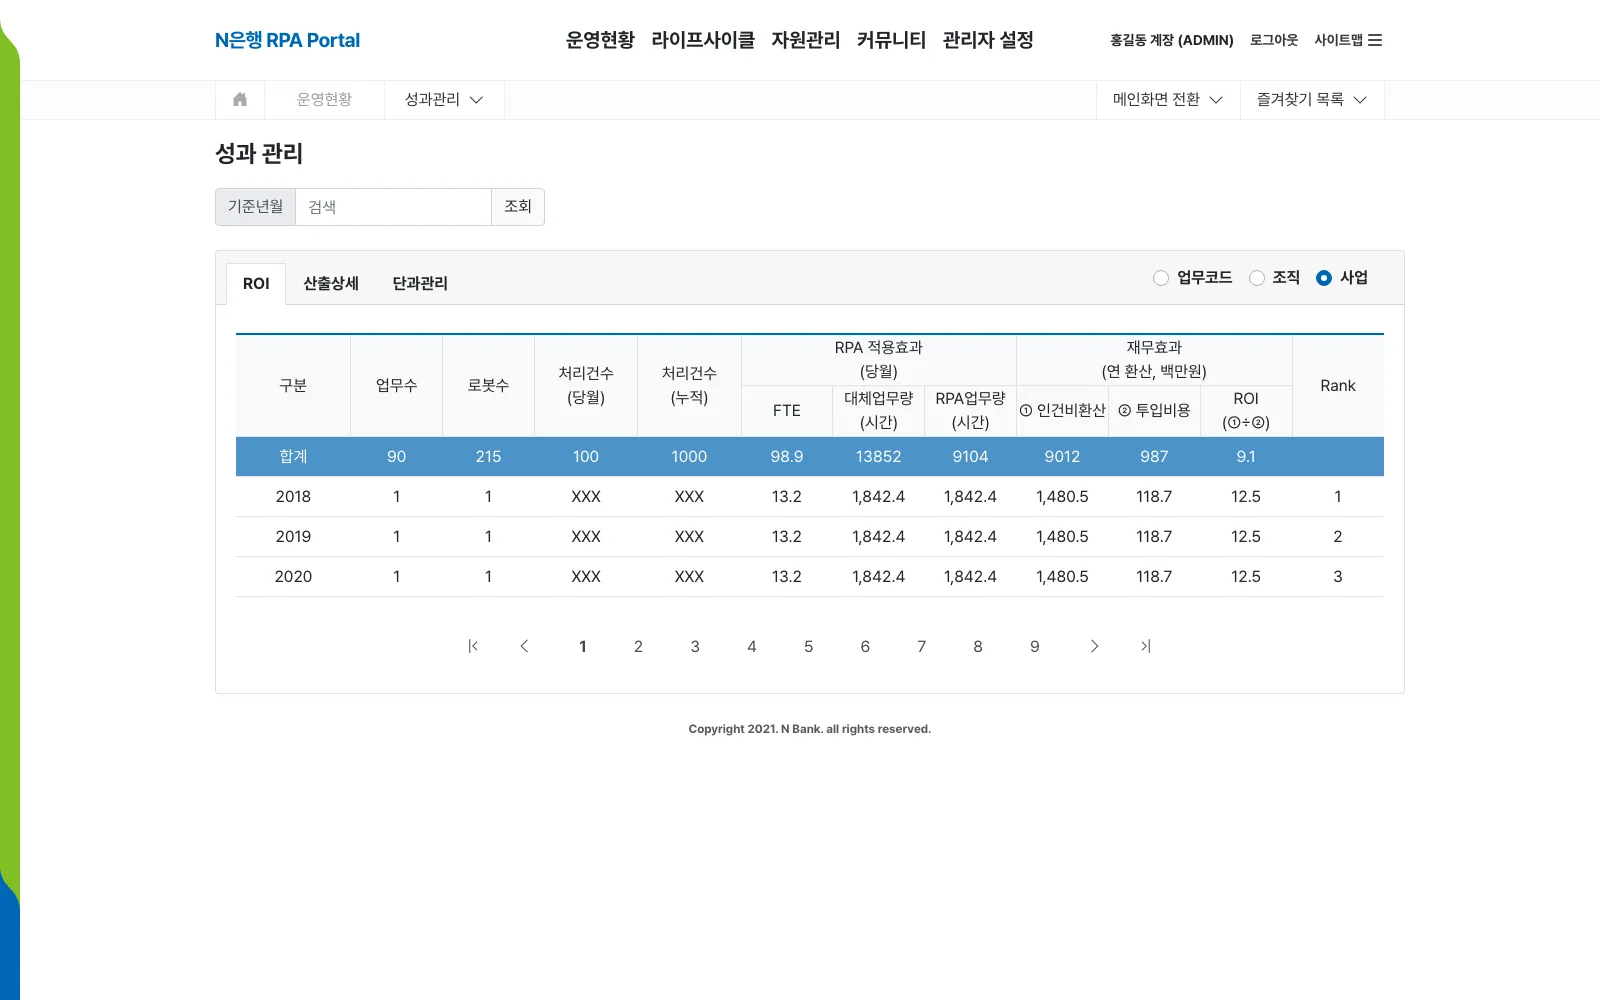The width and height of the screenshot is (1600, 1000).
Task: Click the 2020 row label
Action: click(293, 576)
